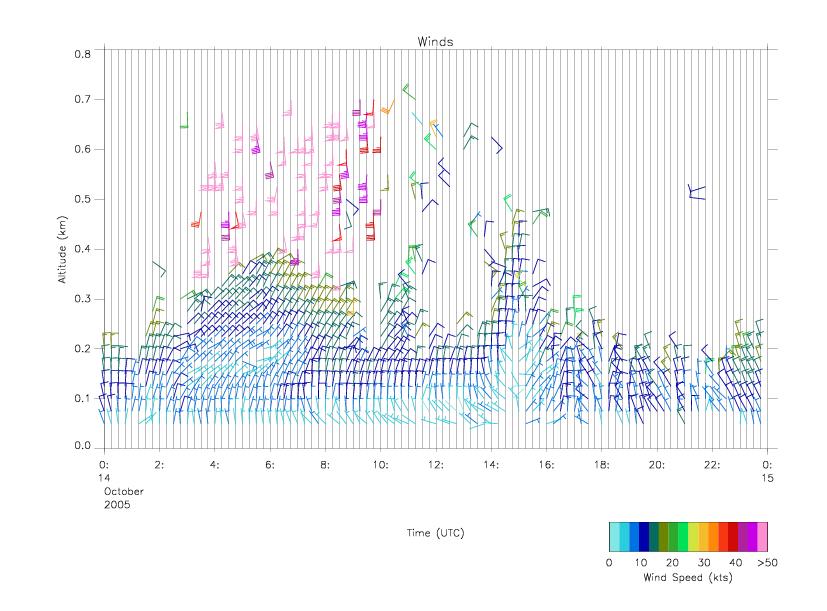Select the '16:' time tick label
The width and height of the screenshot is (827, 611).
coord(546,465)
